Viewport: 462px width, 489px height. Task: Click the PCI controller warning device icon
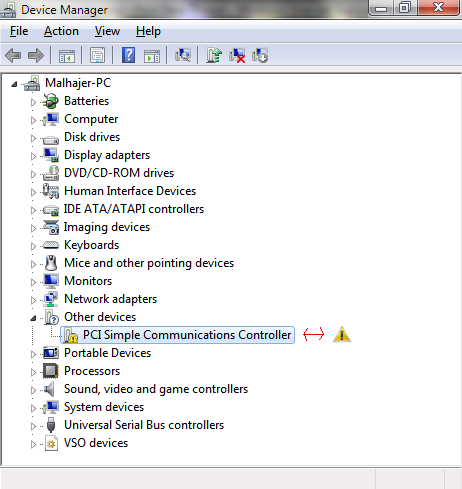point(71,335)
